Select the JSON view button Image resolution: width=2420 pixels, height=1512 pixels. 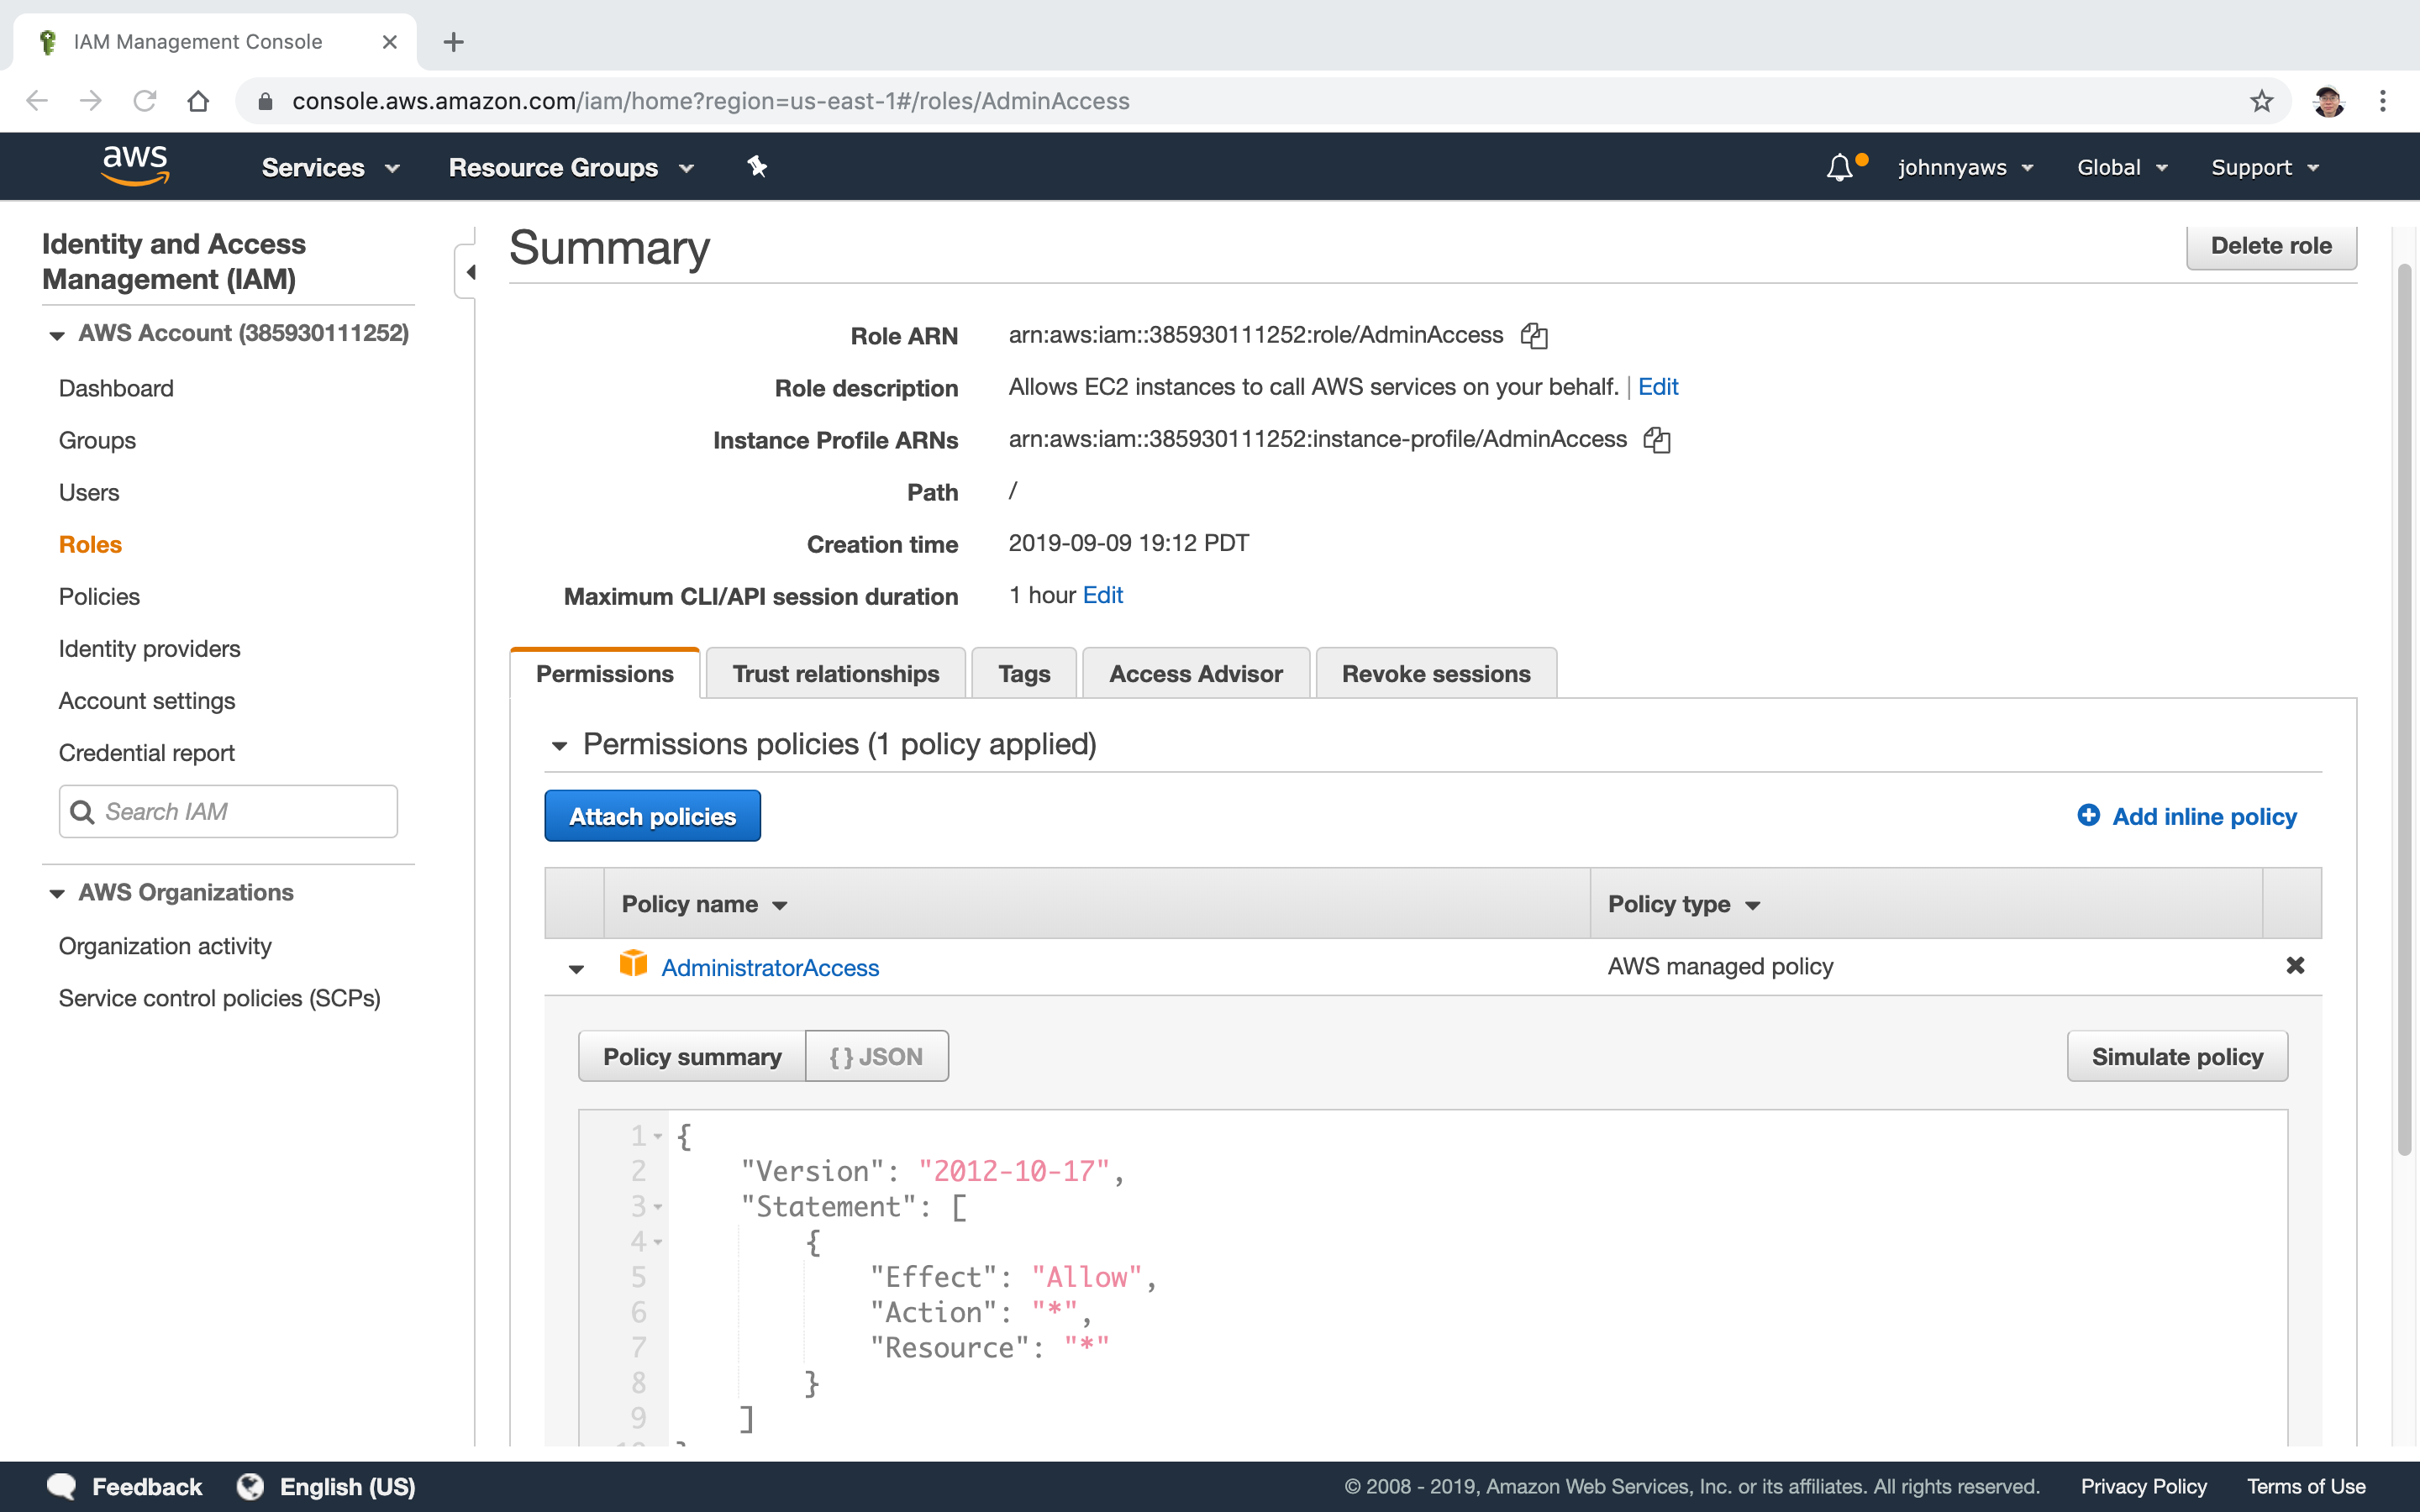877,1056
